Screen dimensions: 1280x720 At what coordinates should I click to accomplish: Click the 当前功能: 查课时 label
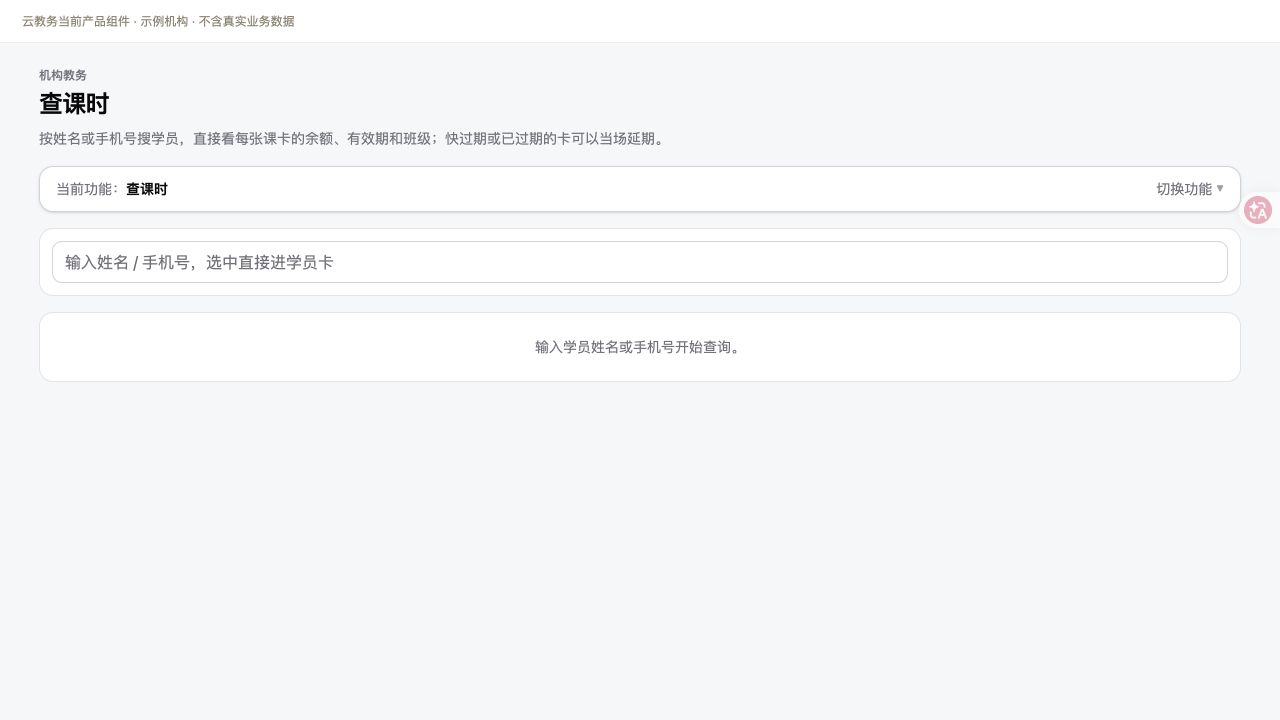pyautogui.click(x=112, y=189)
